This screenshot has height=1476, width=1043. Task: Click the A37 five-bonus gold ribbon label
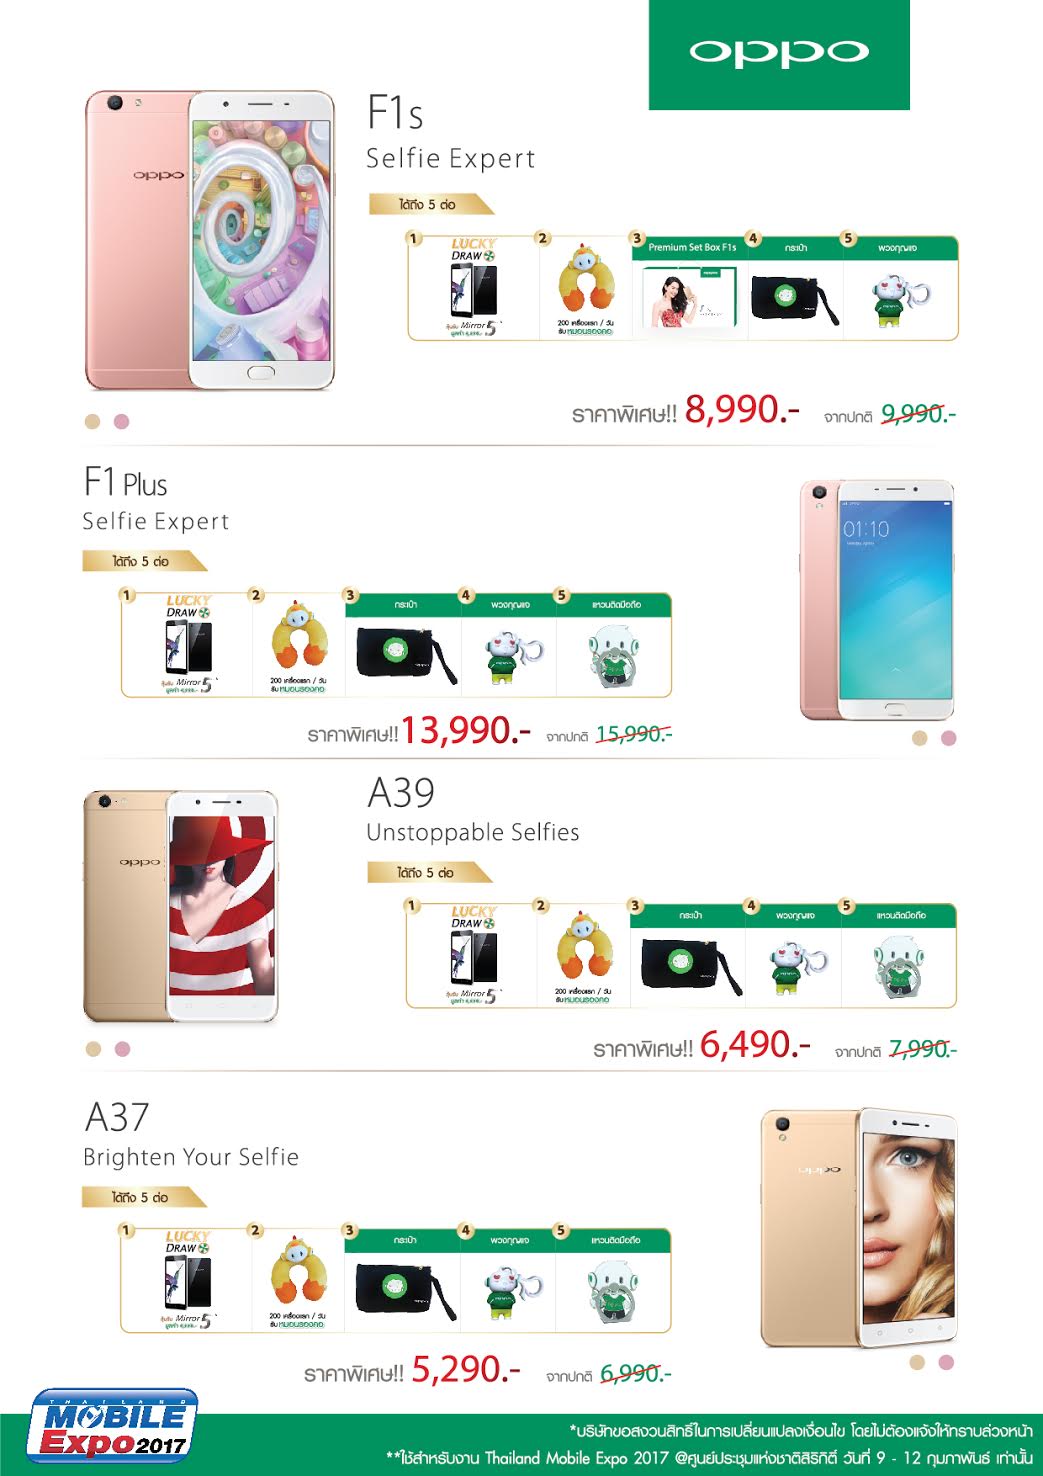145,1197
